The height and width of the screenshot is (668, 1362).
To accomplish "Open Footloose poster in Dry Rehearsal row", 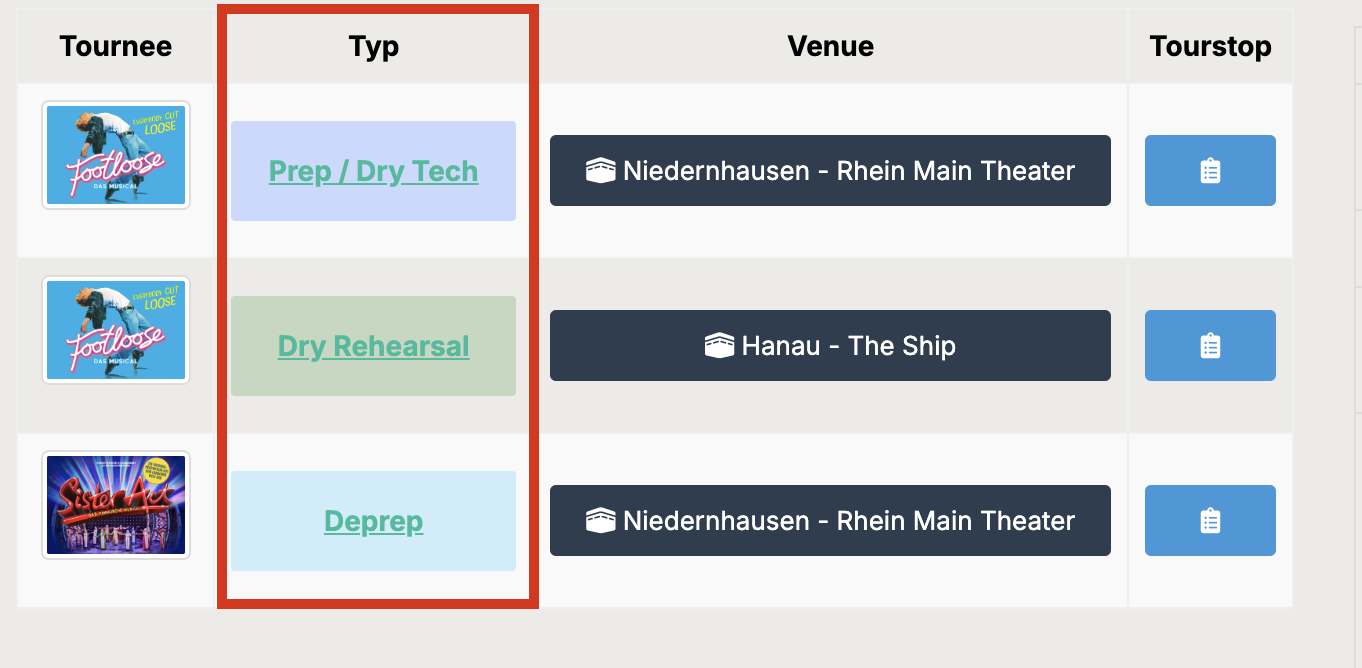I will pos(116,330).
